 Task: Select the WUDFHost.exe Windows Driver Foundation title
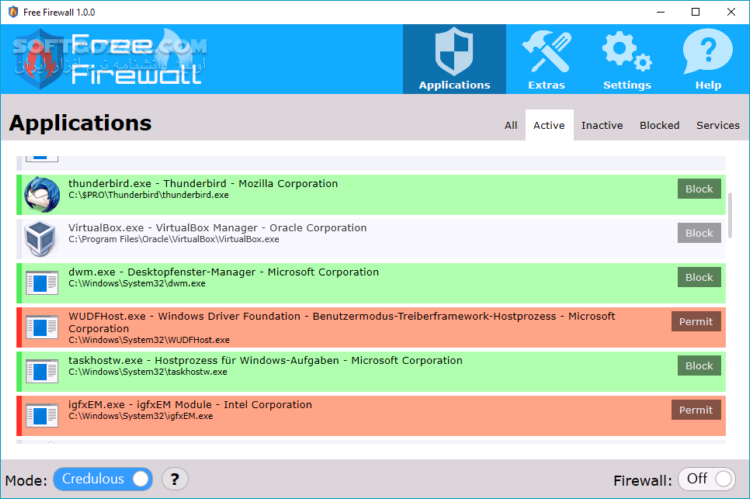click(342, 322)
